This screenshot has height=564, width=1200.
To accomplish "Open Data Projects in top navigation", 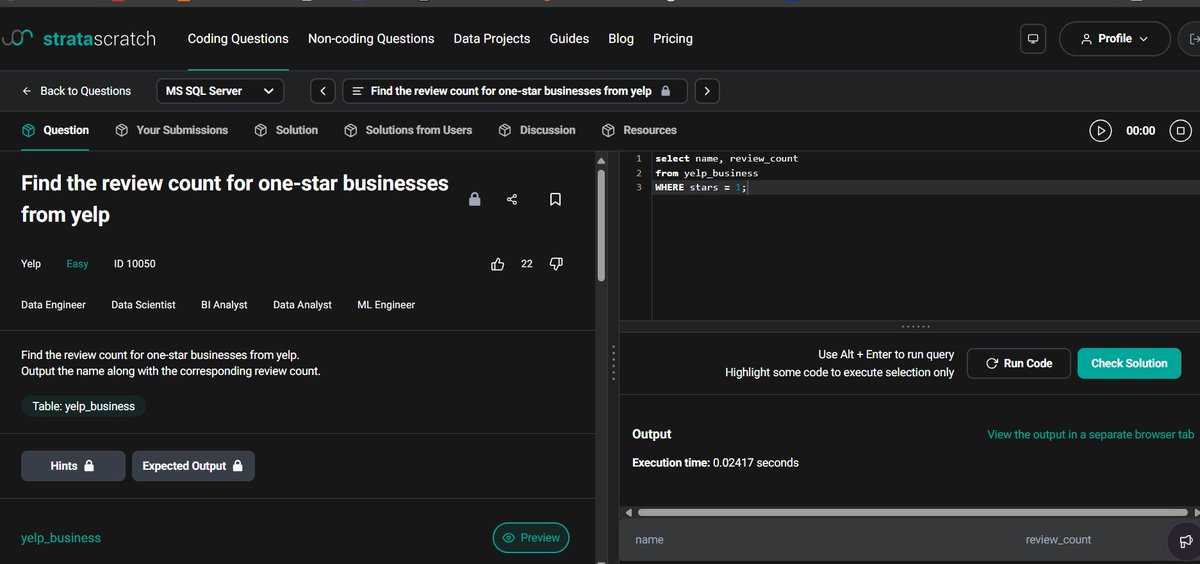I will click(492, 39).
